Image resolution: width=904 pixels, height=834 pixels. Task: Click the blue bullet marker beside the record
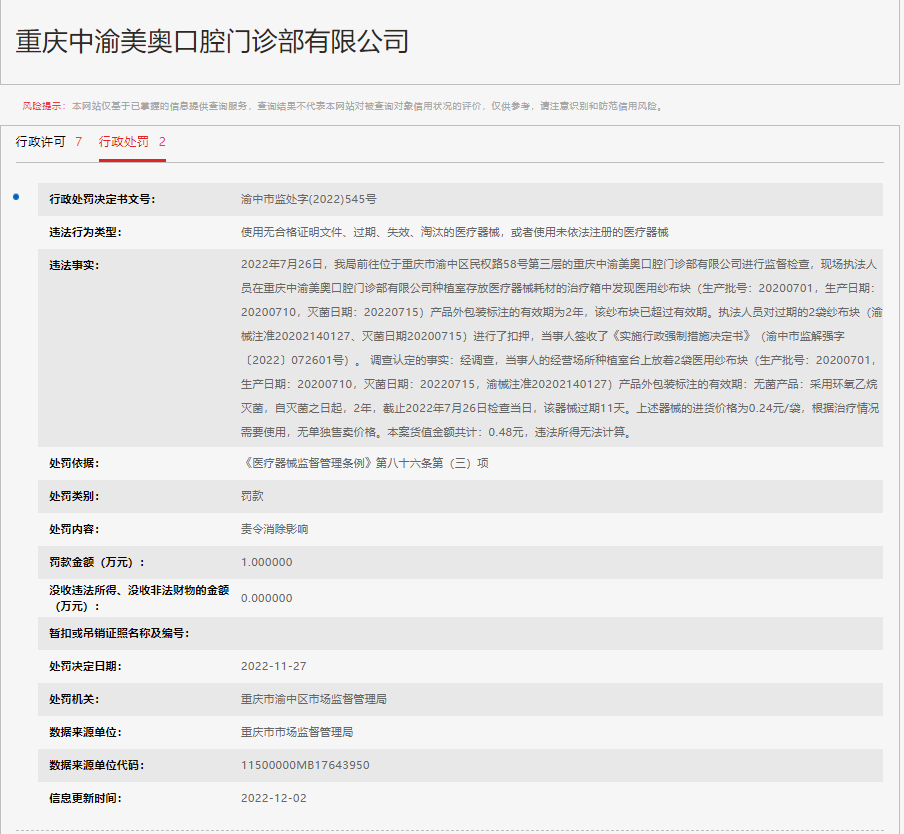point(16,197)
